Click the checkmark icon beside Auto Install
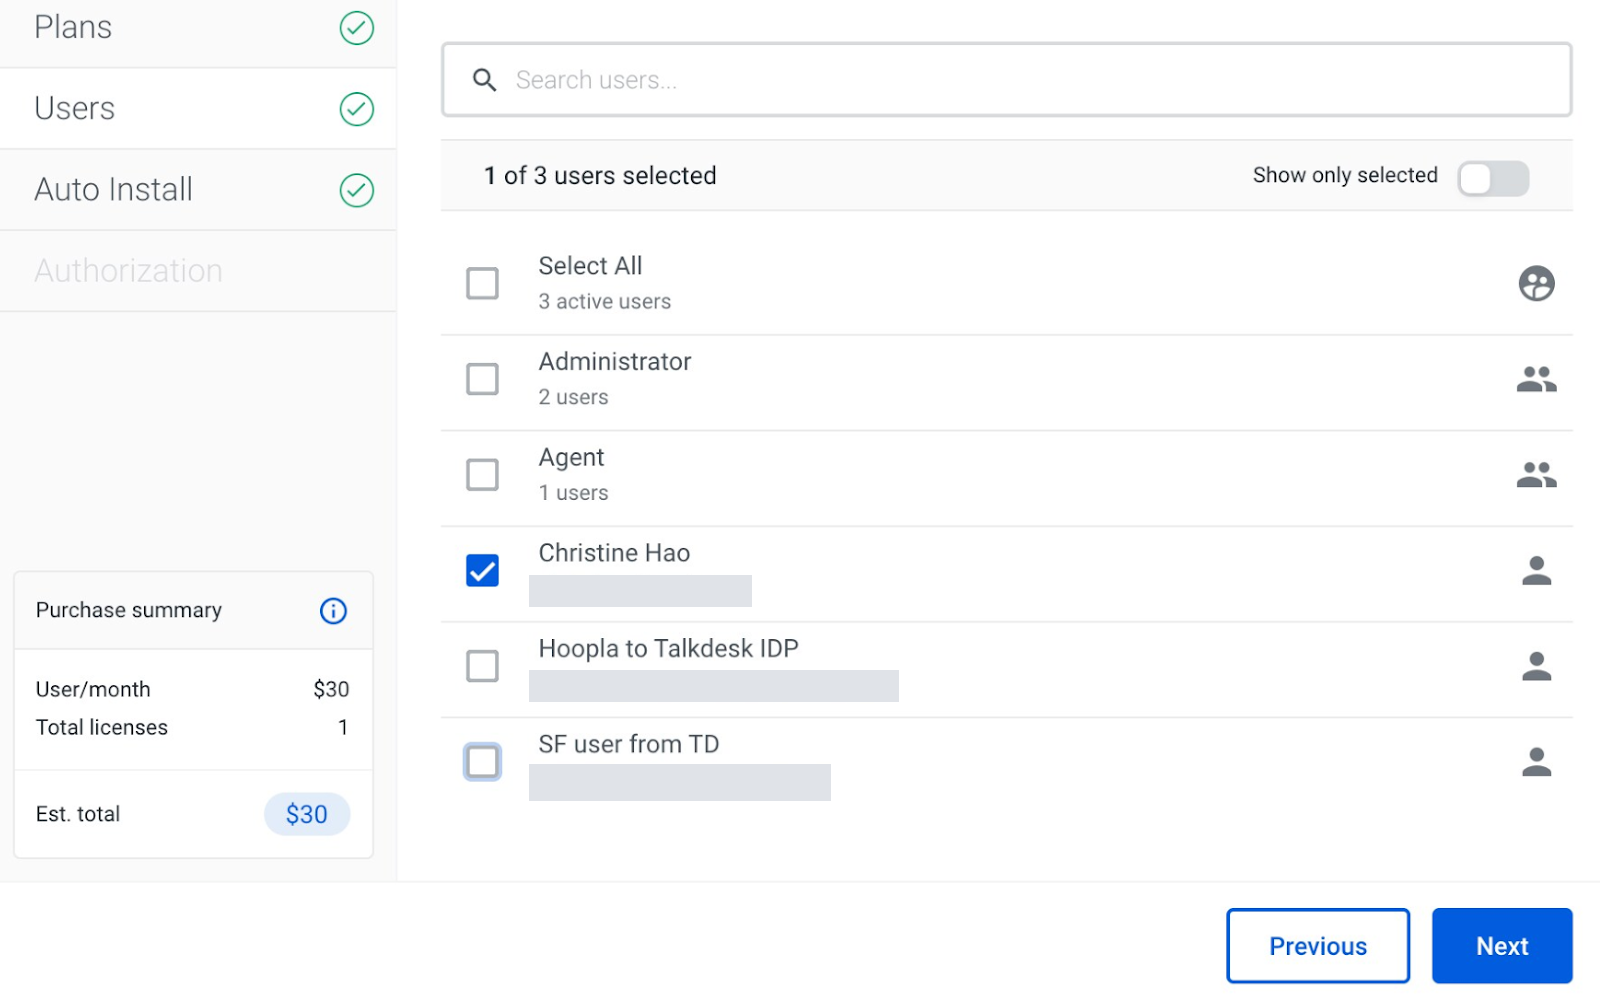Screen dimensions: 1600x1000 357,190
